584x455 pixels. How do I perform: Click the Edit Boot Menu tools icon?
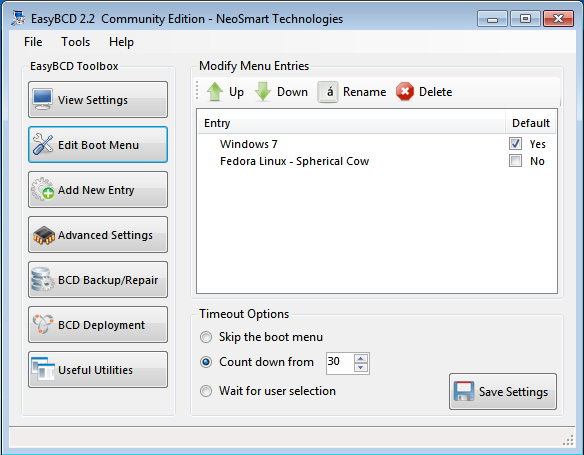42,144
